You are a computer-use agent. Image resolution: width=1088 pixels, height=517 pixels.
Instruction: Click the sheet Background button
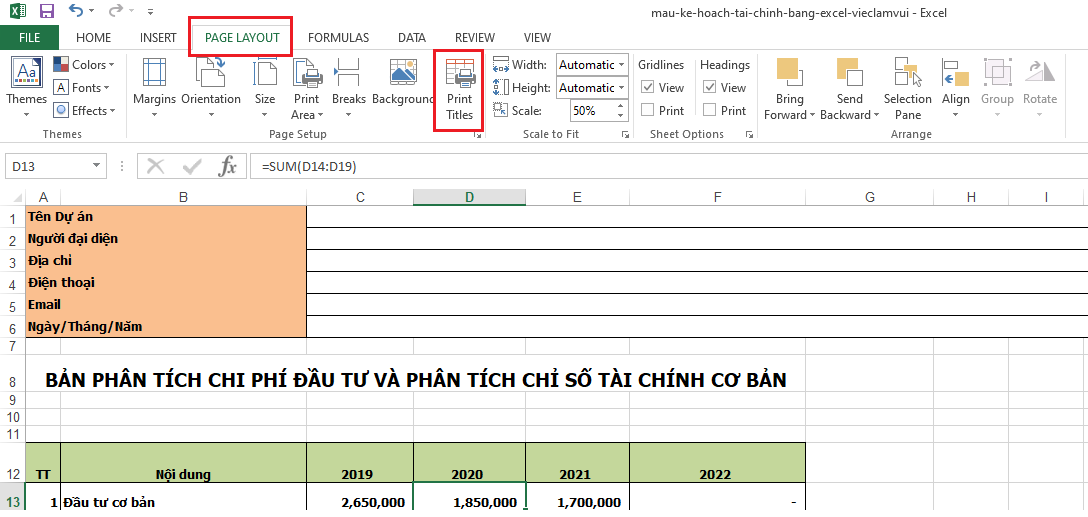click(x=402, y=82)
